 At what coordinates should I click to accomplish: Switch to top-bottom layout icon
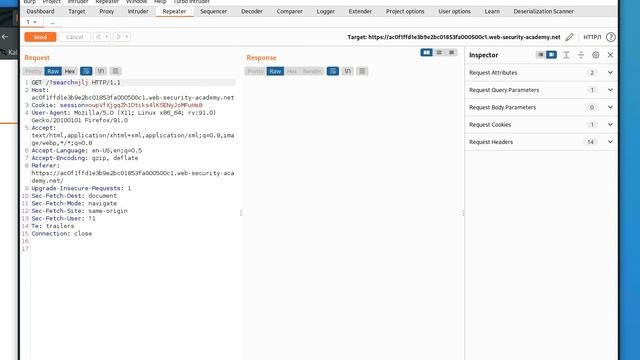coord(439,52)
